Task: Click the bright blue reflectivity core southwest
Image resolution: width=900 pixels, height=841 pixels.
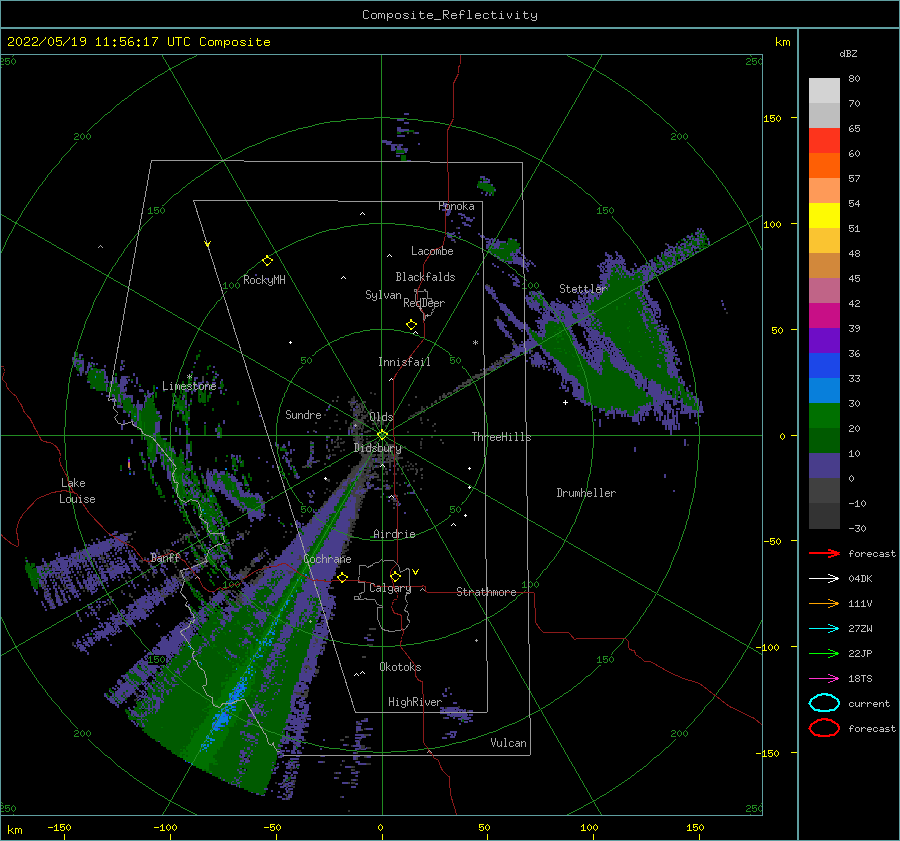Action: 226,712
